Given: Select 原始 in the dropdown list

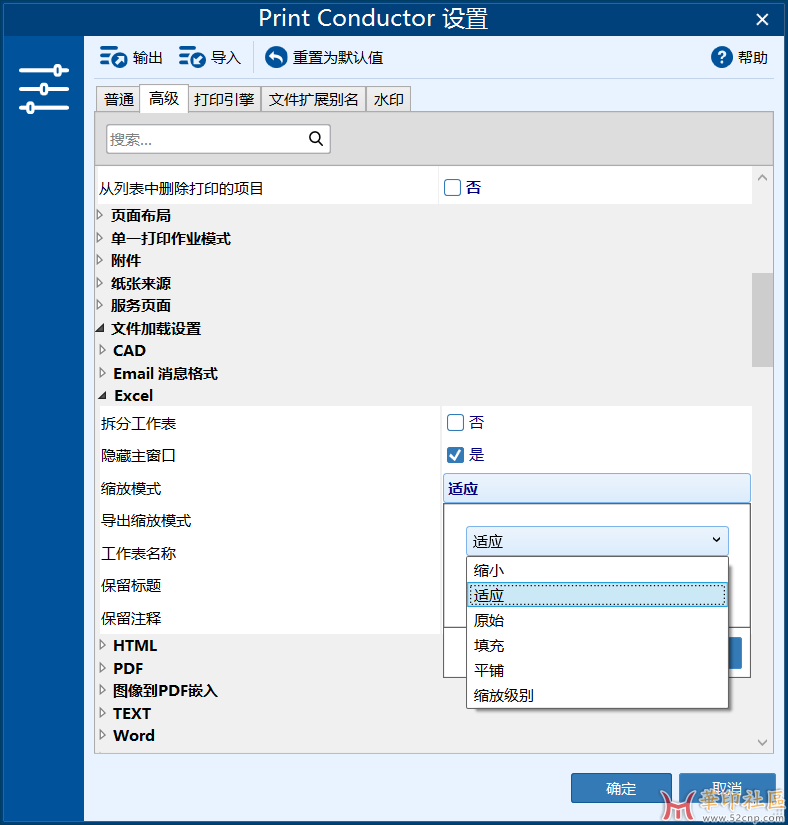Looking at the screenshot, I should pyautogui.click(x=597, y=620).
